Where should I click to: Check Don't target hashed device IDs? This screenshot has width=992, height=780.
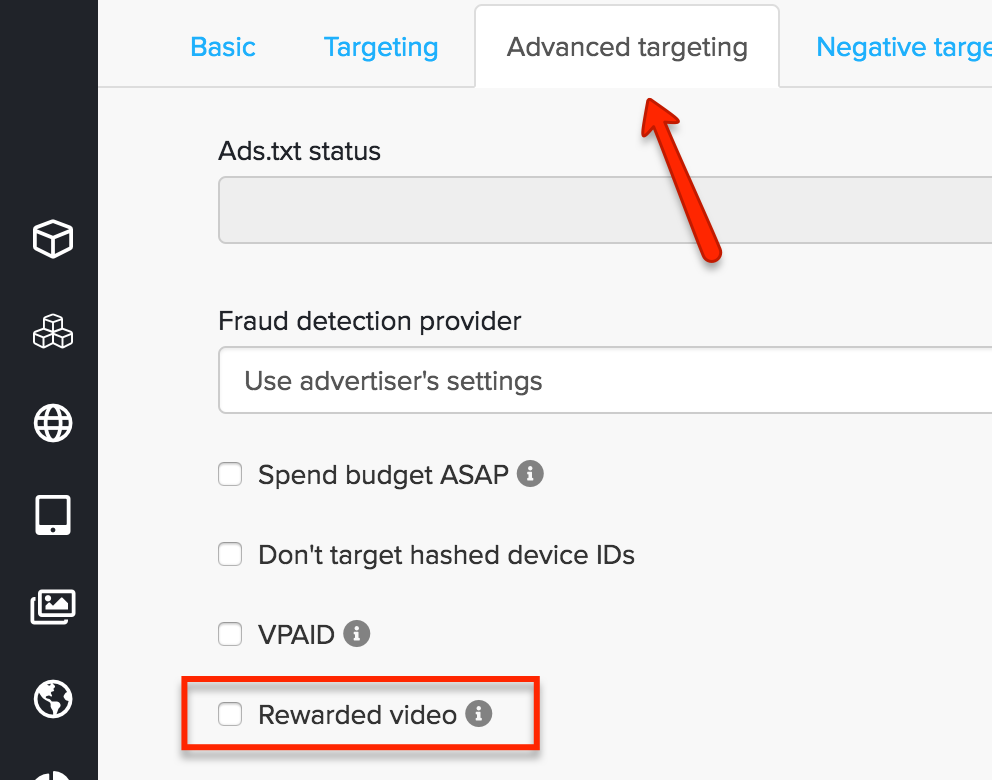point(231,554)
